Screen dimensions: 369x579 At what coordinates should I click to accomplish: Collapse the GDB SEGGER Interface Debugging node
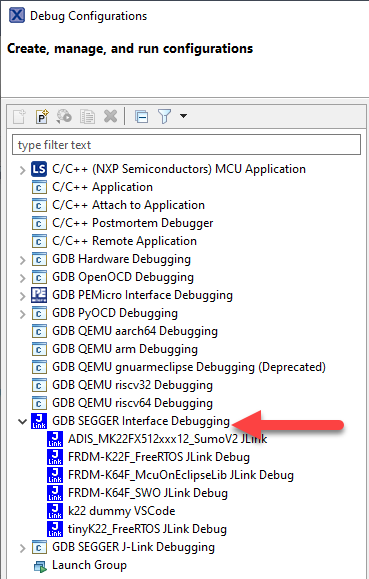click(x=23, y=421)
